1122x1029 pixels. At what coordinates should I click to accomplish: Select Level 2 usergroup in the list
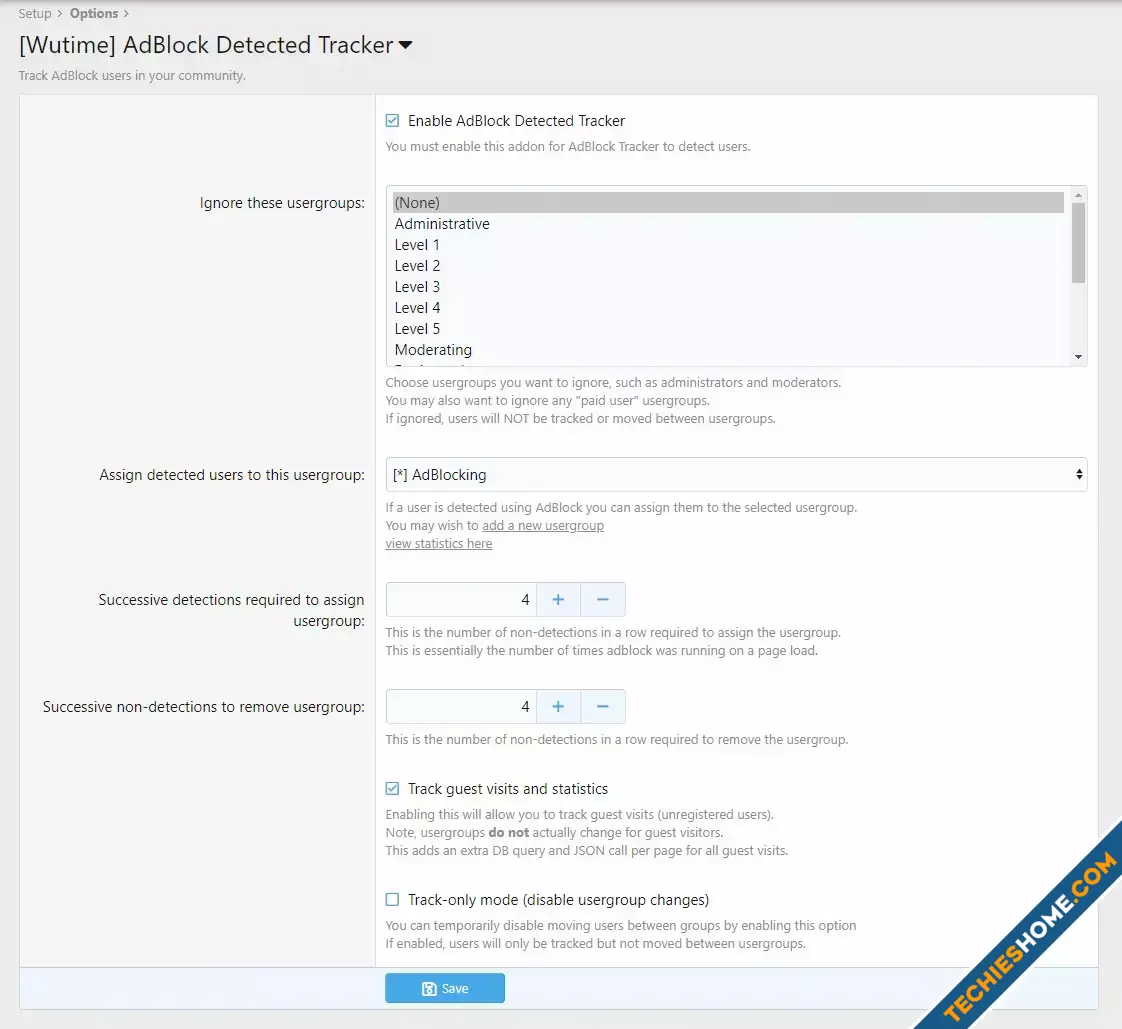728,265
